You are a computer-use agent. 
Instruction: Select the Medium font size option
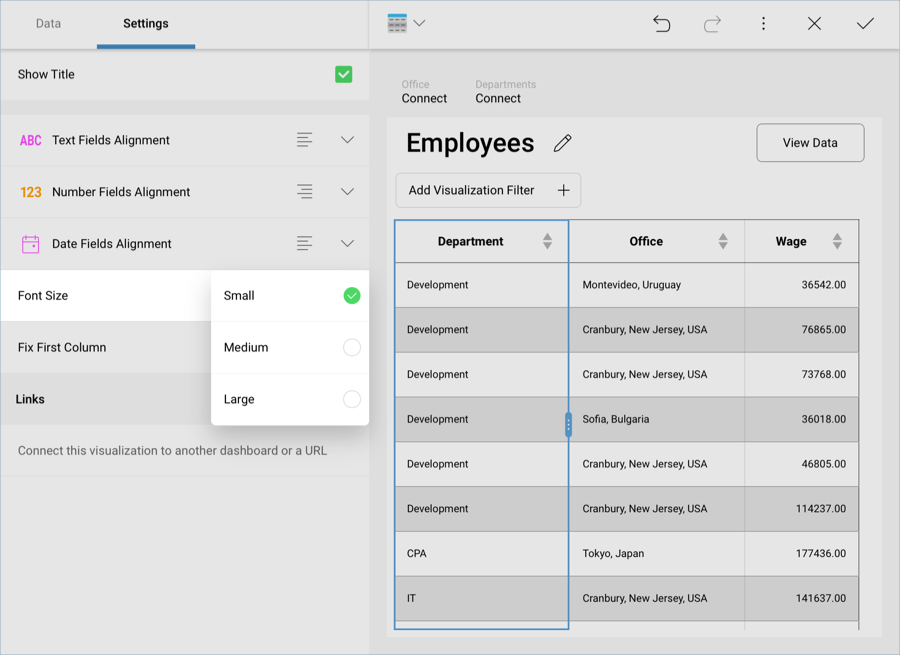(x=351, y=347)
